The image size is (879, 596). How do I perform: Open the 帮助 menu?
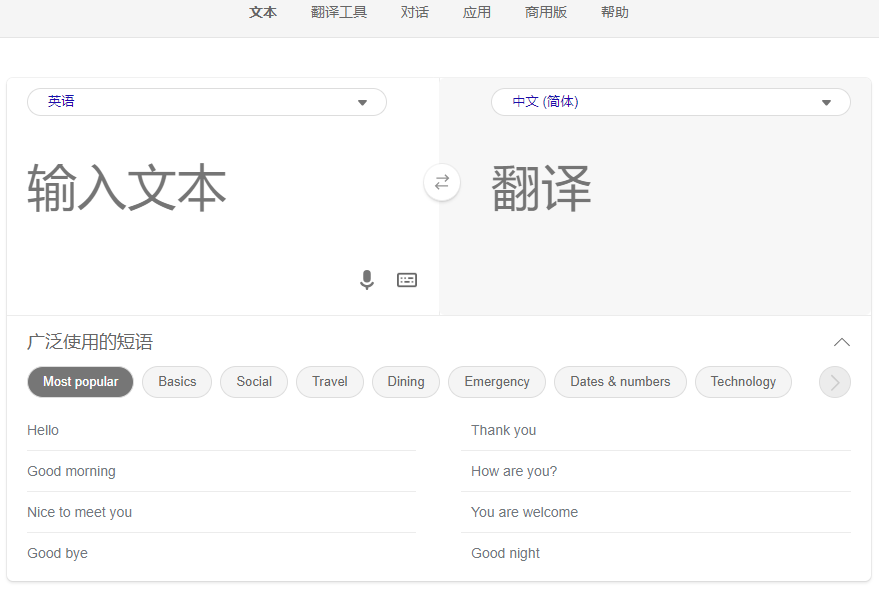tap(615, 13)
